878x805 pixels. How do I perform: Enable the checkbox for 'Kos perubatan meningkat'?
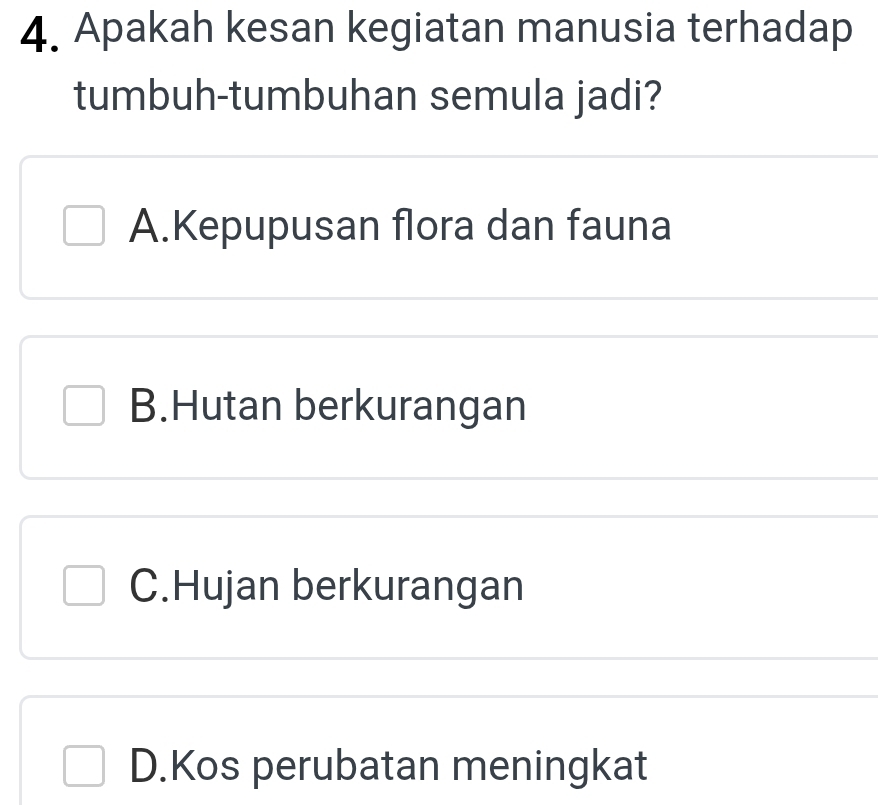pos(84,767)
